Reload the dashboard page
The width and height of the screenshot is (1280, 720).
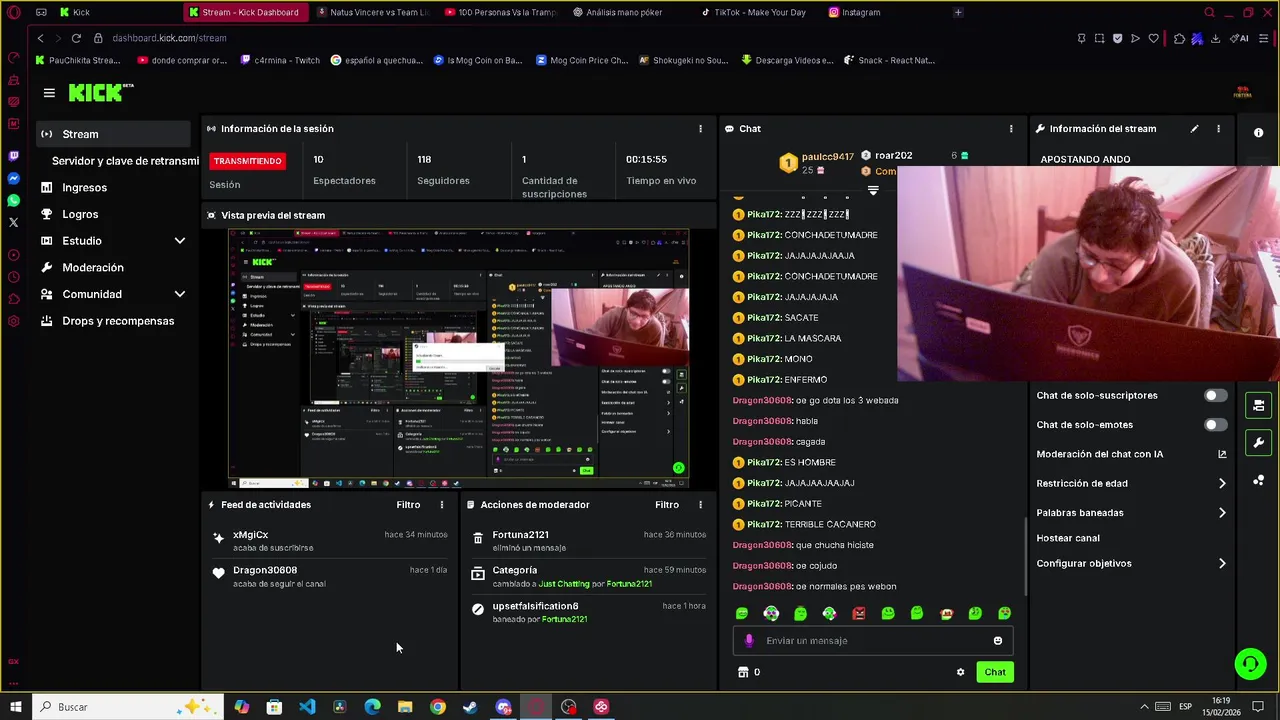pyautogui.click(x=76, y=38)
